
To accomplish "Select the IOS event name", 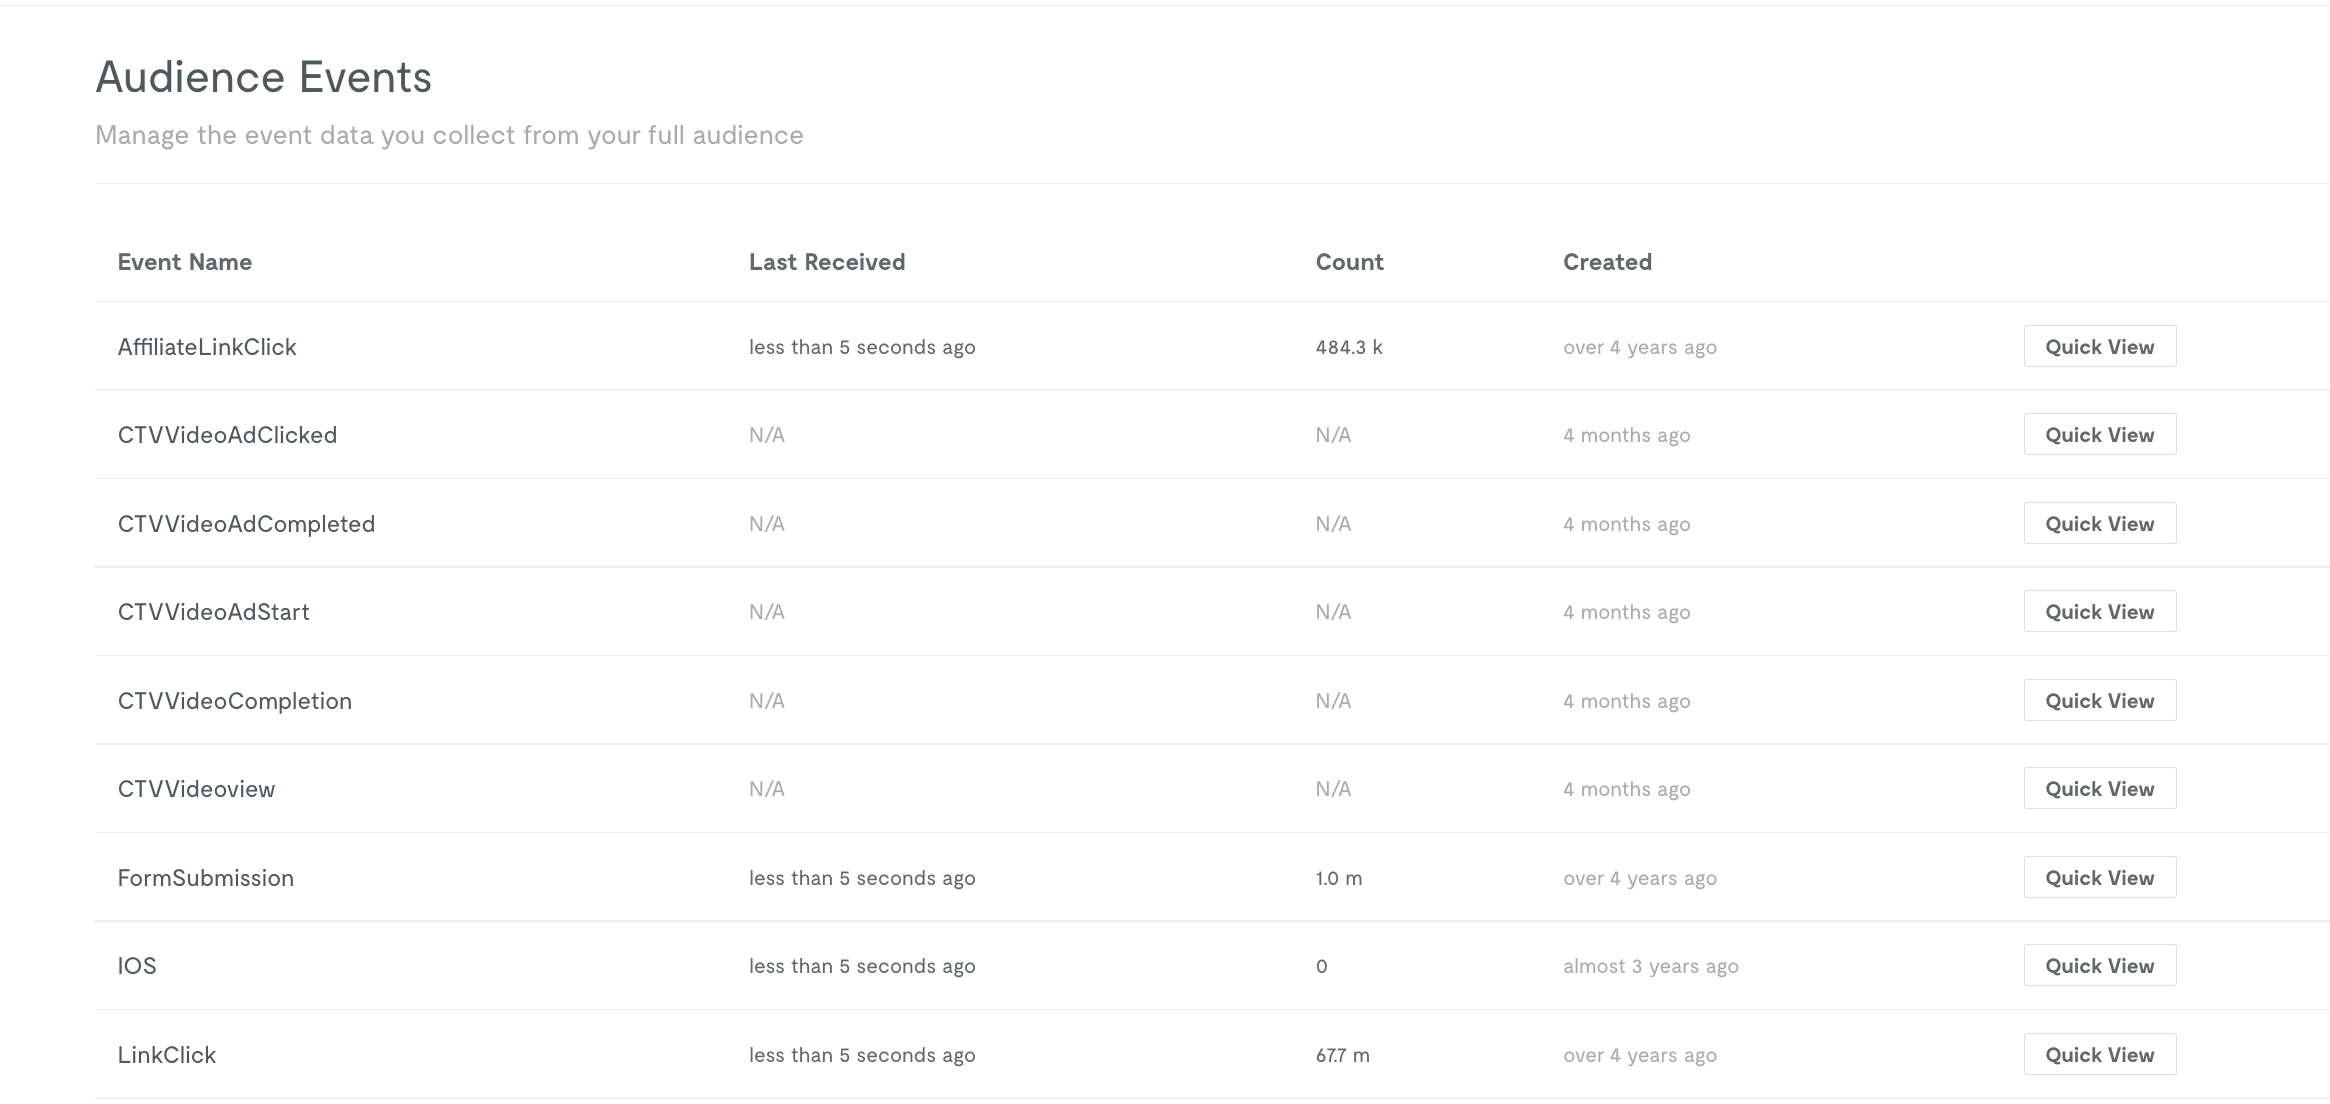I will [137, 966].
